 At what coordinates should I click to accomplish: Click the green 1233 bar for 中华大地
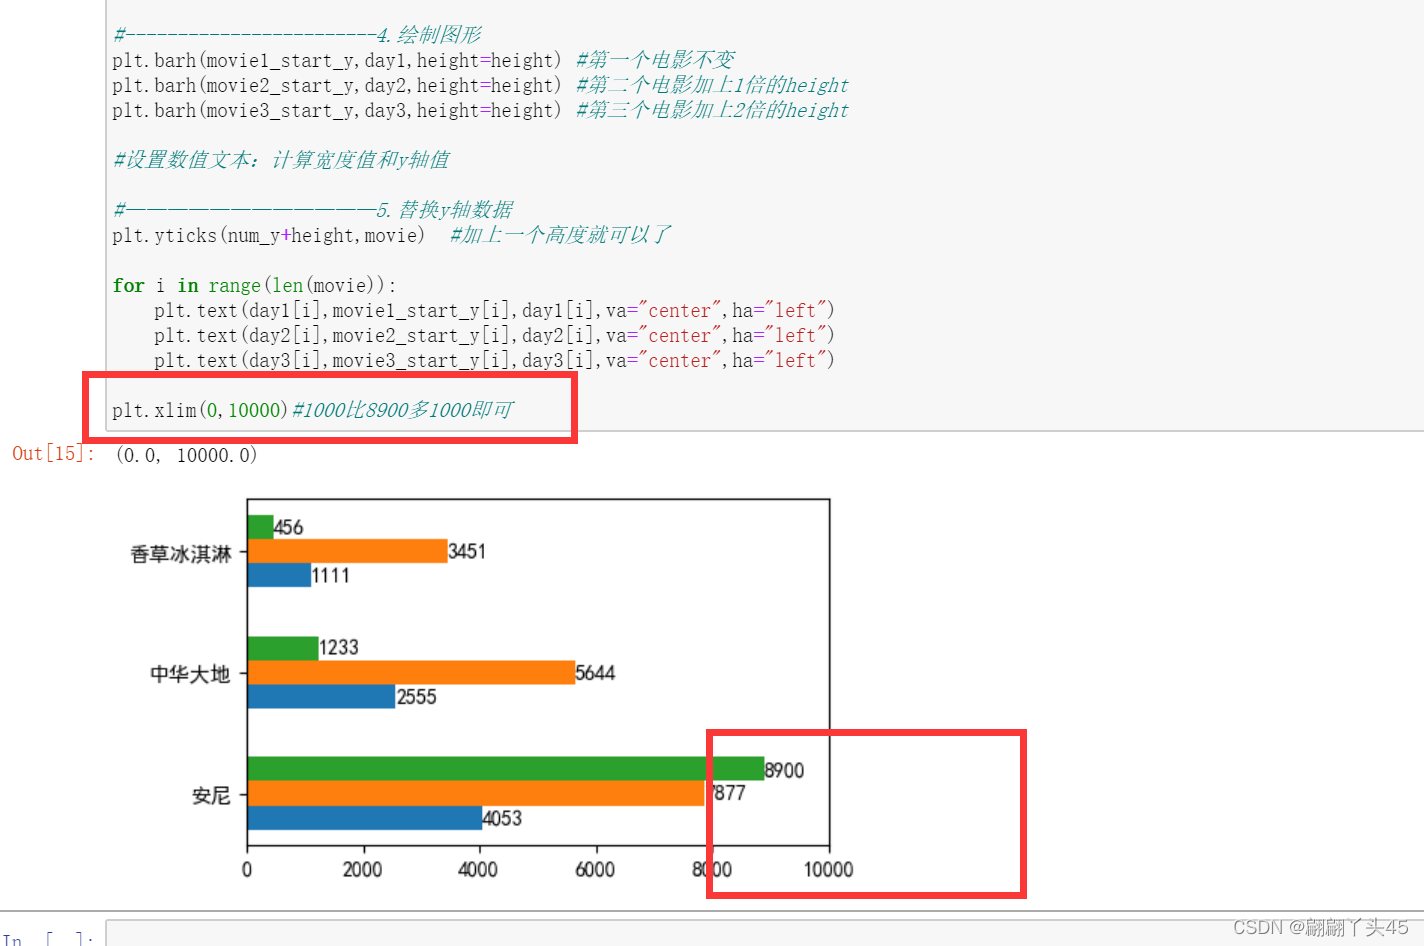(x=283, y=648)
